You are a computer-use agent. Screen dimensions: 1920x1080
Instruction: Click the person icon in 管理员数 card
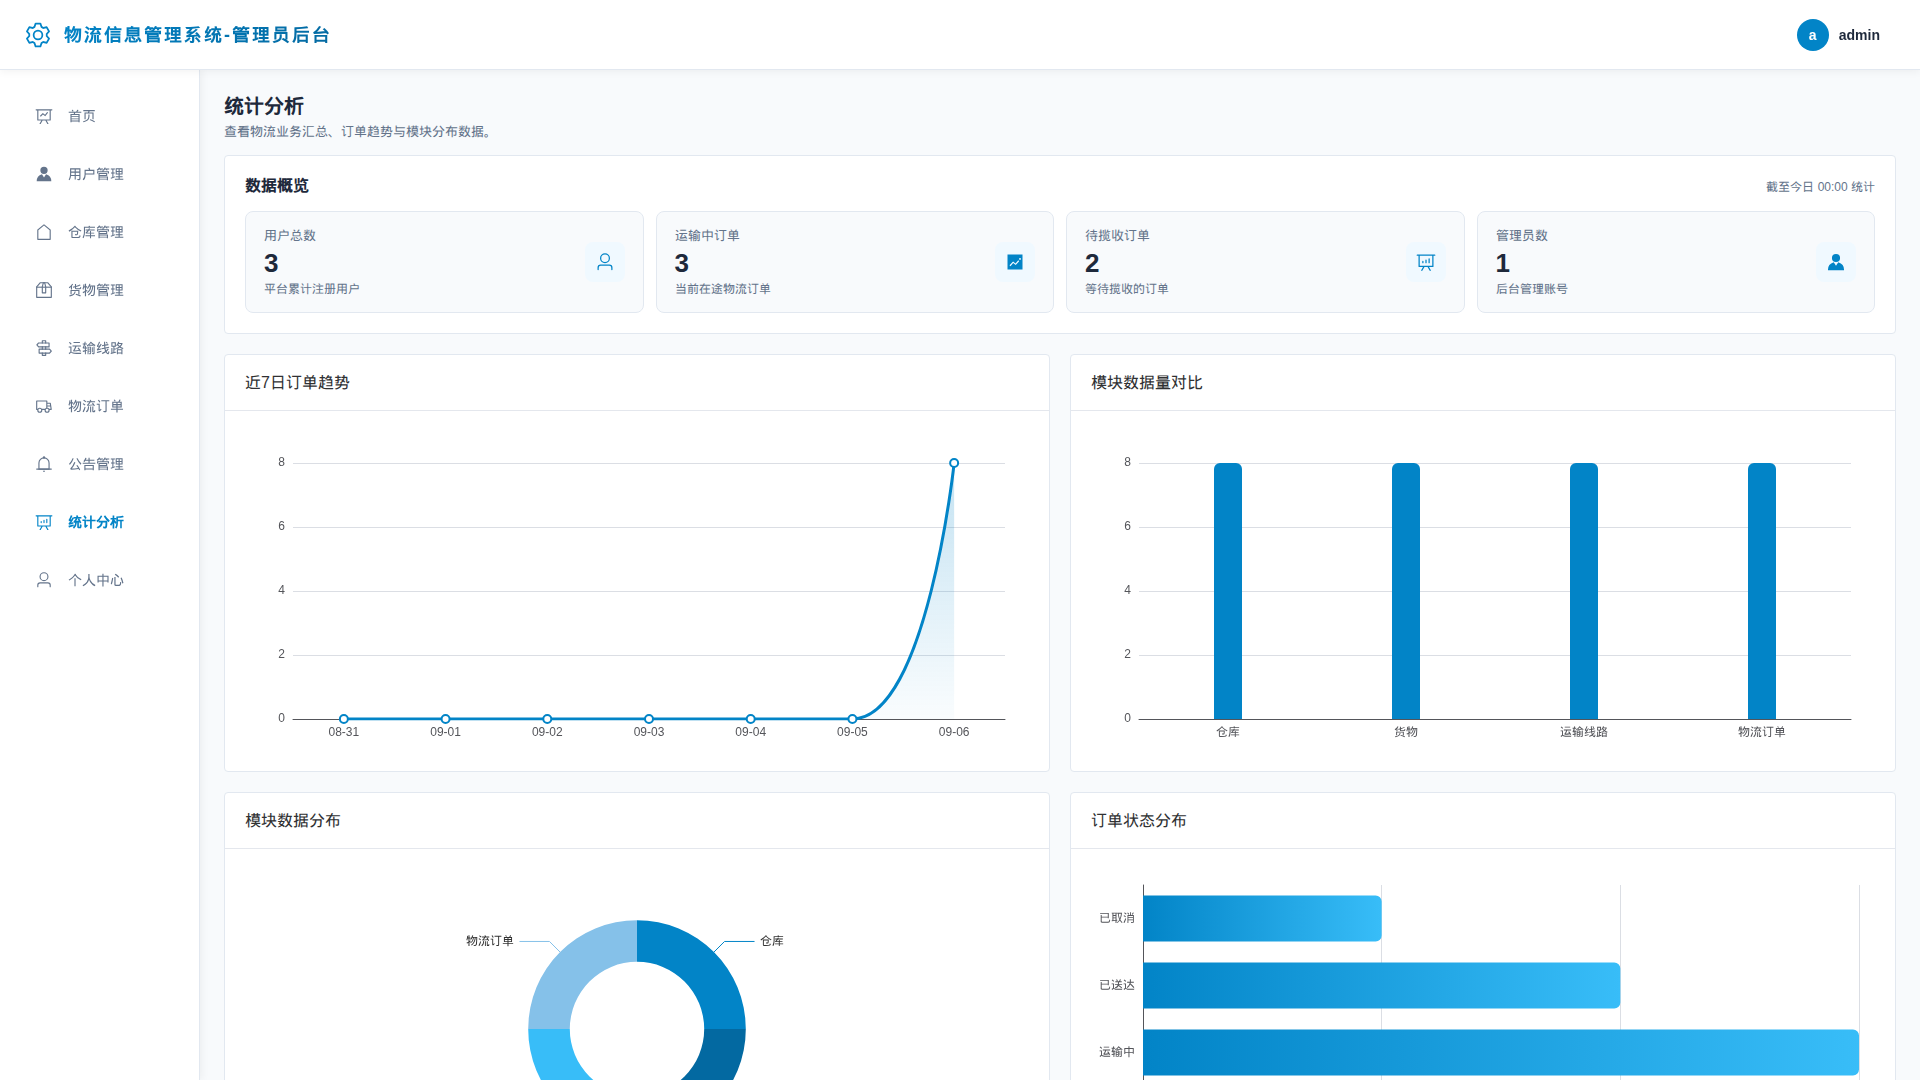1836,262
